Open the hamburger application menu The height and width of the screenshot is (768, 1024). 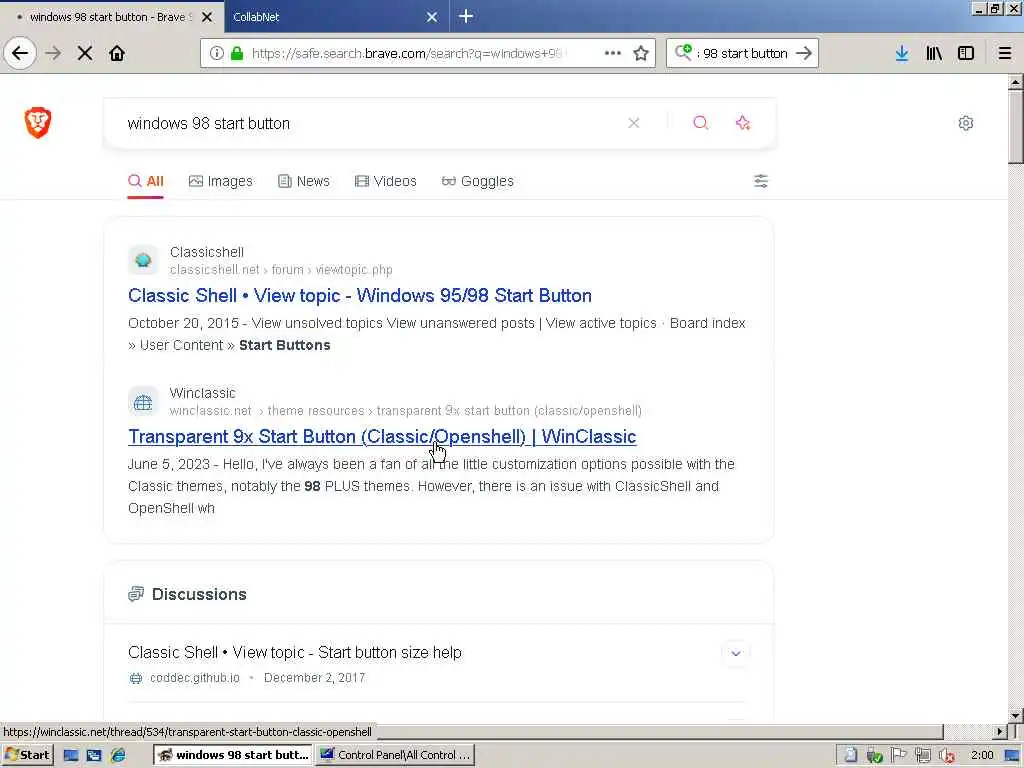tap(1005, 53)
